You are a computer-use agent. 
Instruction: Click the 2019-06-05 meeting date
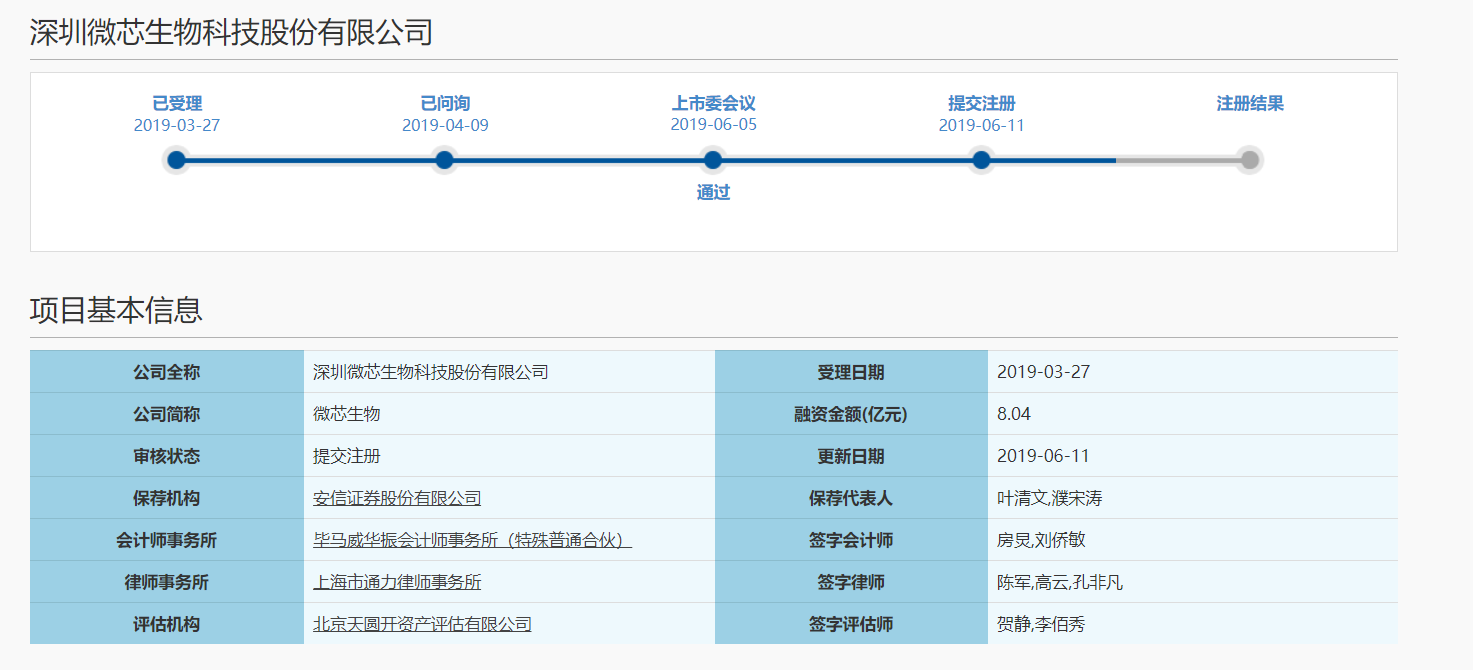point(713,125)
